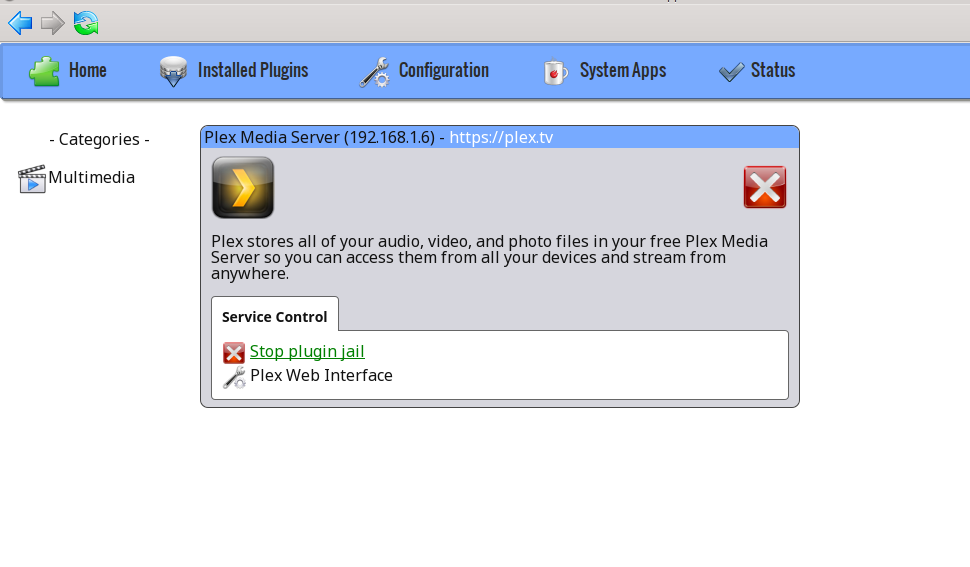
Task: Click the wrench icon beside Plex Web Interface
Action: pyautogui.click(x=234, y=377)
